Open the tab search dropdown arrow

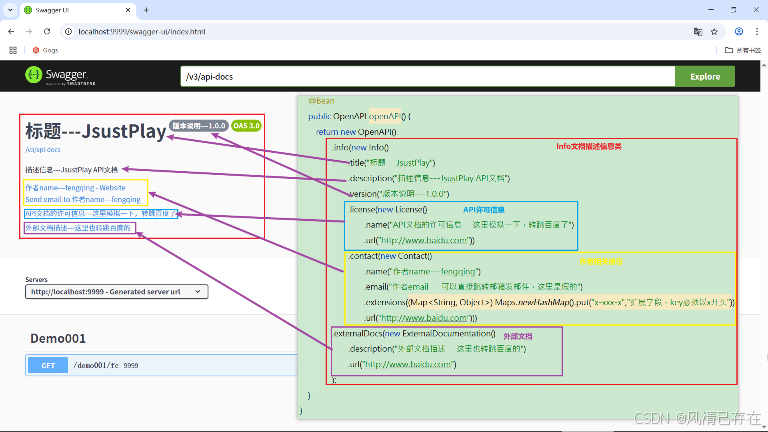10,10
